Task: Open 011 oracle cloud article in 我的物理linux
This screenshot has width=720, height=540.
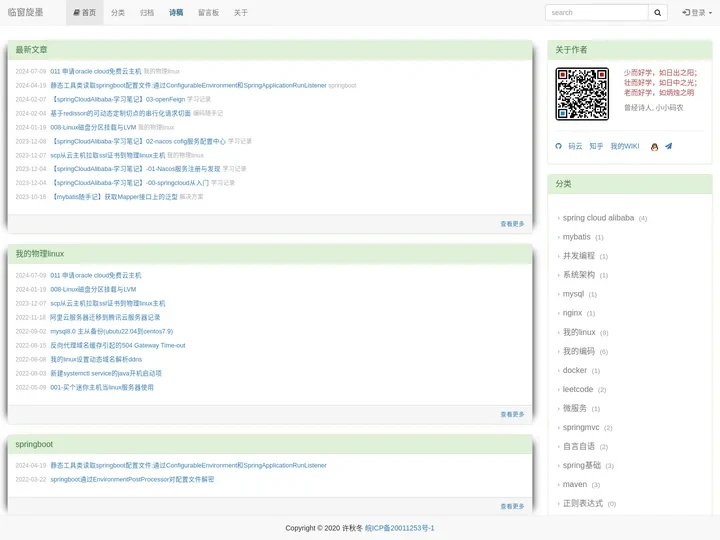Action: click(x=96, y=276)
